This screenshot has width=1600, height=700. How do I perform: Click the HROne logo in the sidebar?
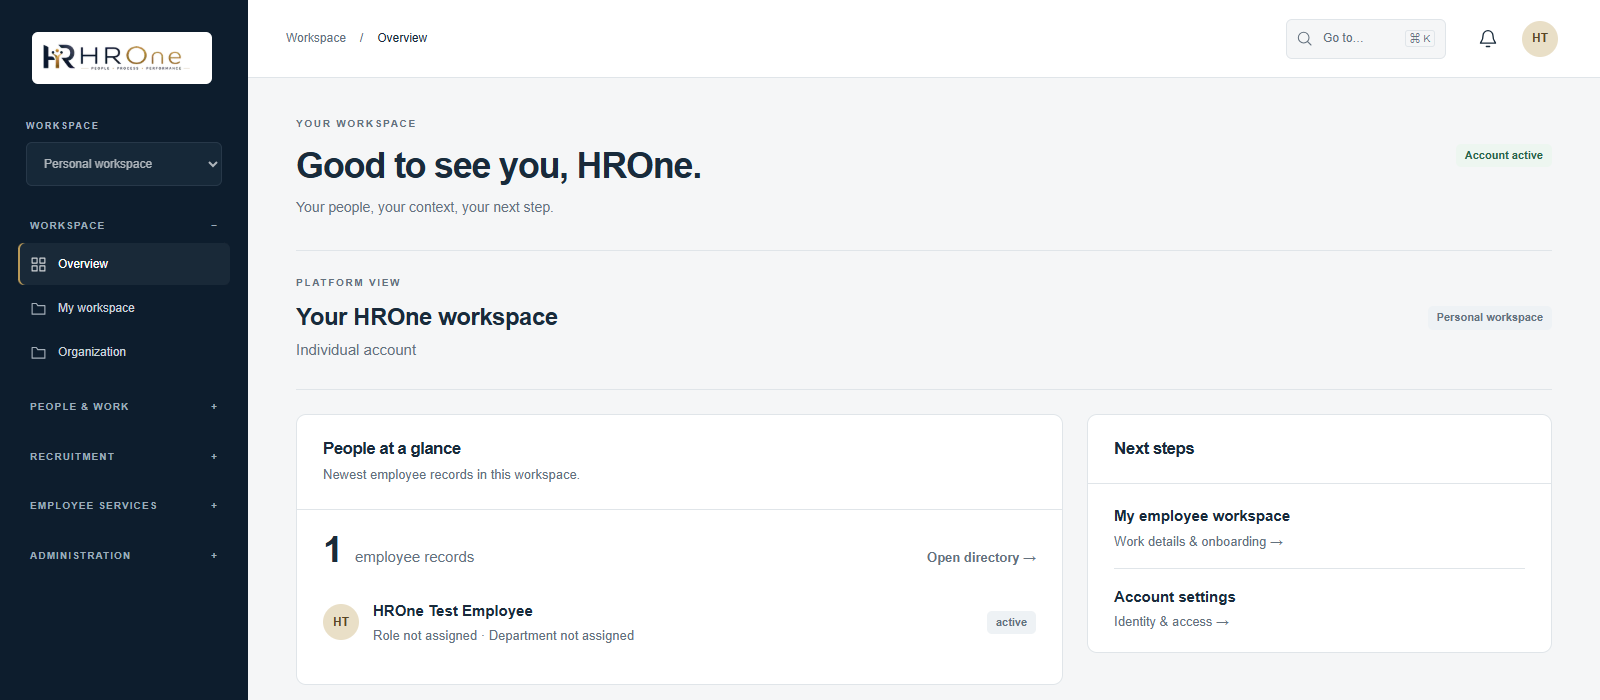click(122, 58)
